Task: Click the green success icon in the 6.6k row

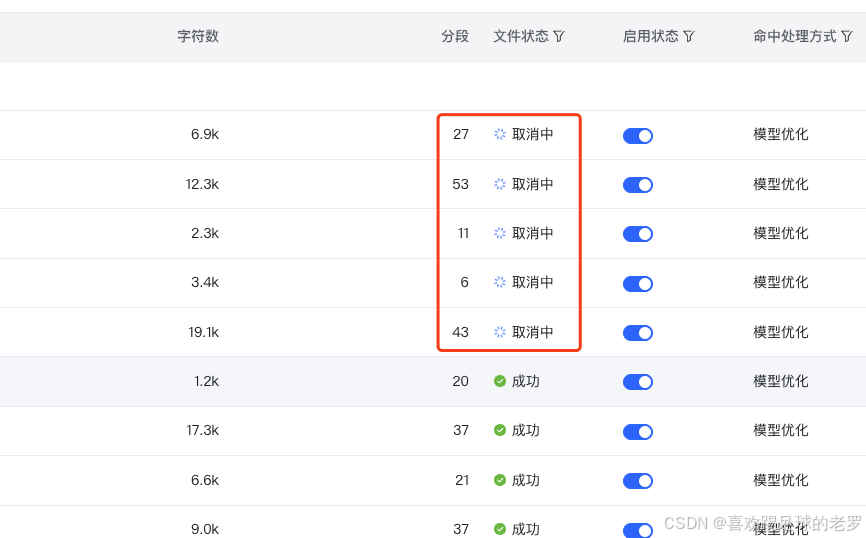Action: click(x=500, y=480)
